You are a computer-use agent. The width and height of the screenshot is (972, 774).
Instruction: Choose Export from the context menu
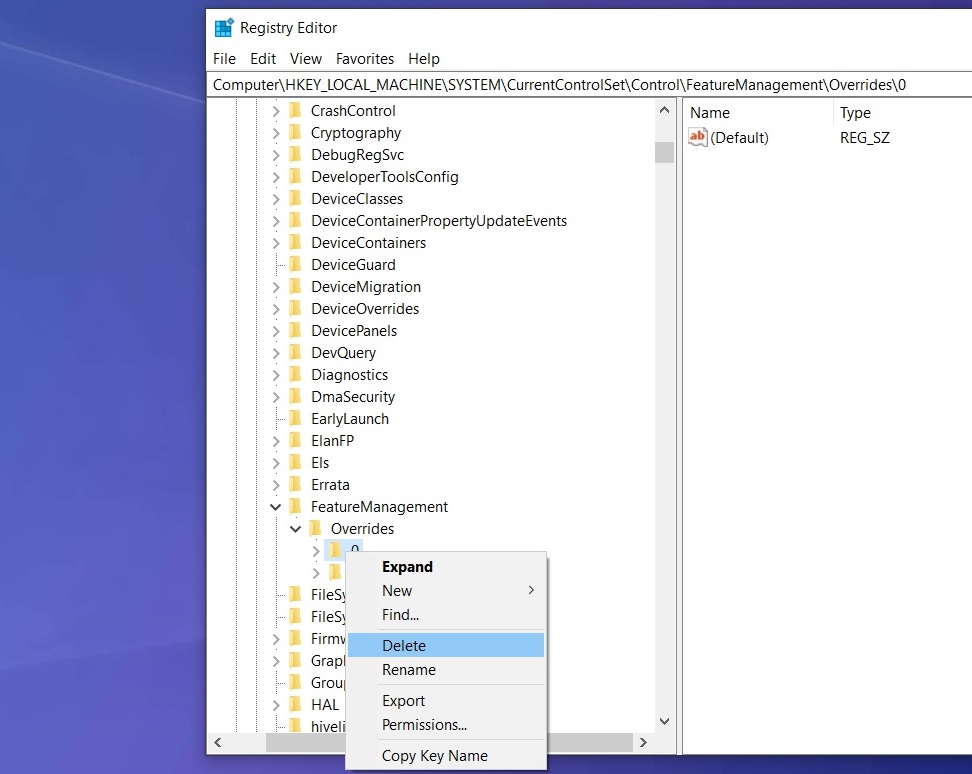(x=446, y=701)
